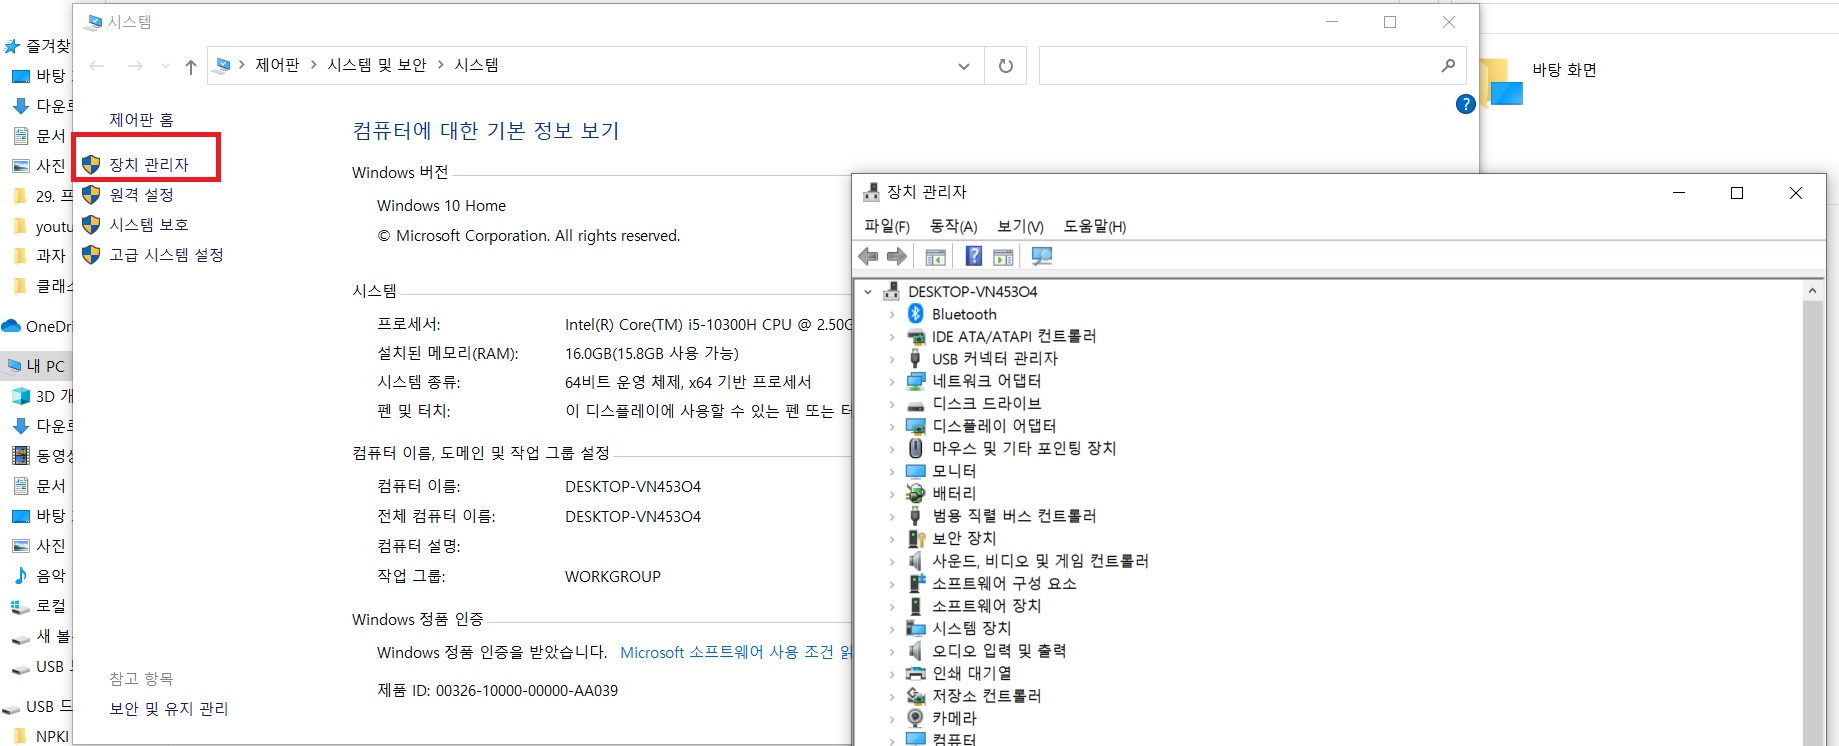The height and width of the screenshot is (746, 1839).
Task: Expand the USB 커넥터 관리자 category
Action: click(x=892, y=359)
